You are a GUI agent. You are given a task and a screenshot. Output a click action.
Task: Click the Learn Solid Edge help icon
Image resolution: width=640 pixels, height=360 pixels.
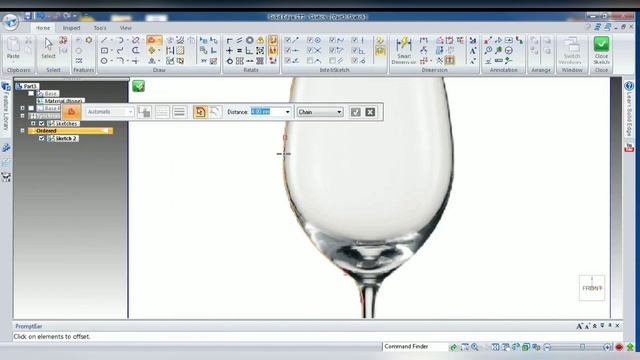(629, 86)
